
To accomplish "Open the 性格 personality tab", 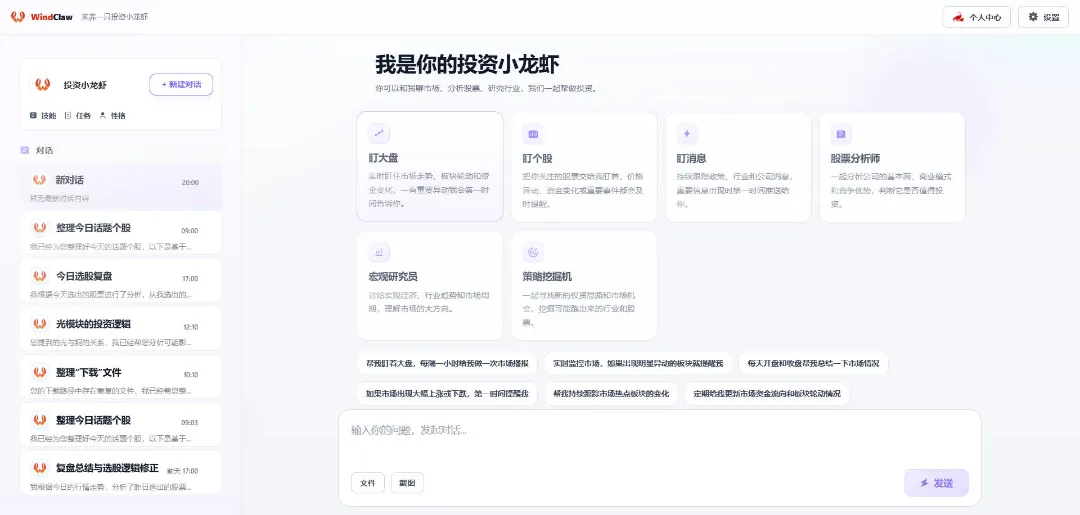I will pyautogui.click(x=112, y=116).
